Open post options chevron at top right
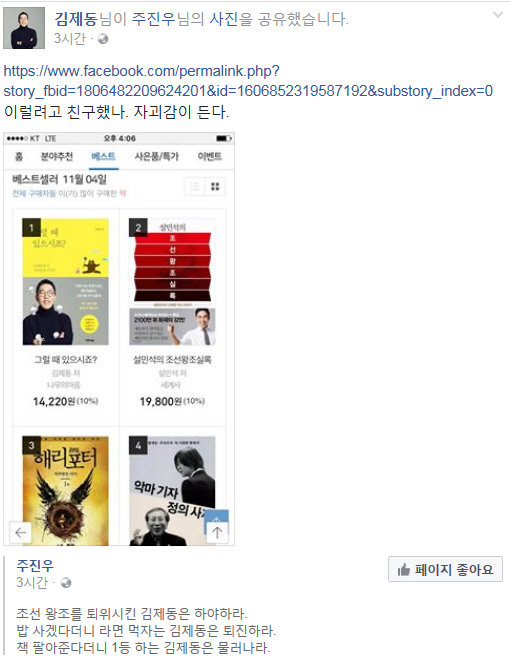Image resolution: width=510 pixels, height=657 pixels. 497,15
